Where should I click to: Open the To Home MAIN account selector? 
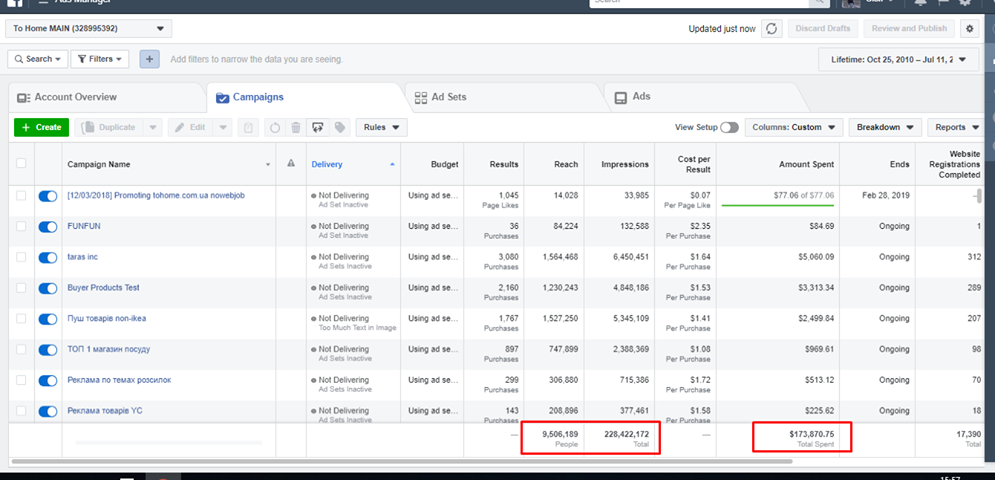[x=89, y=29]
